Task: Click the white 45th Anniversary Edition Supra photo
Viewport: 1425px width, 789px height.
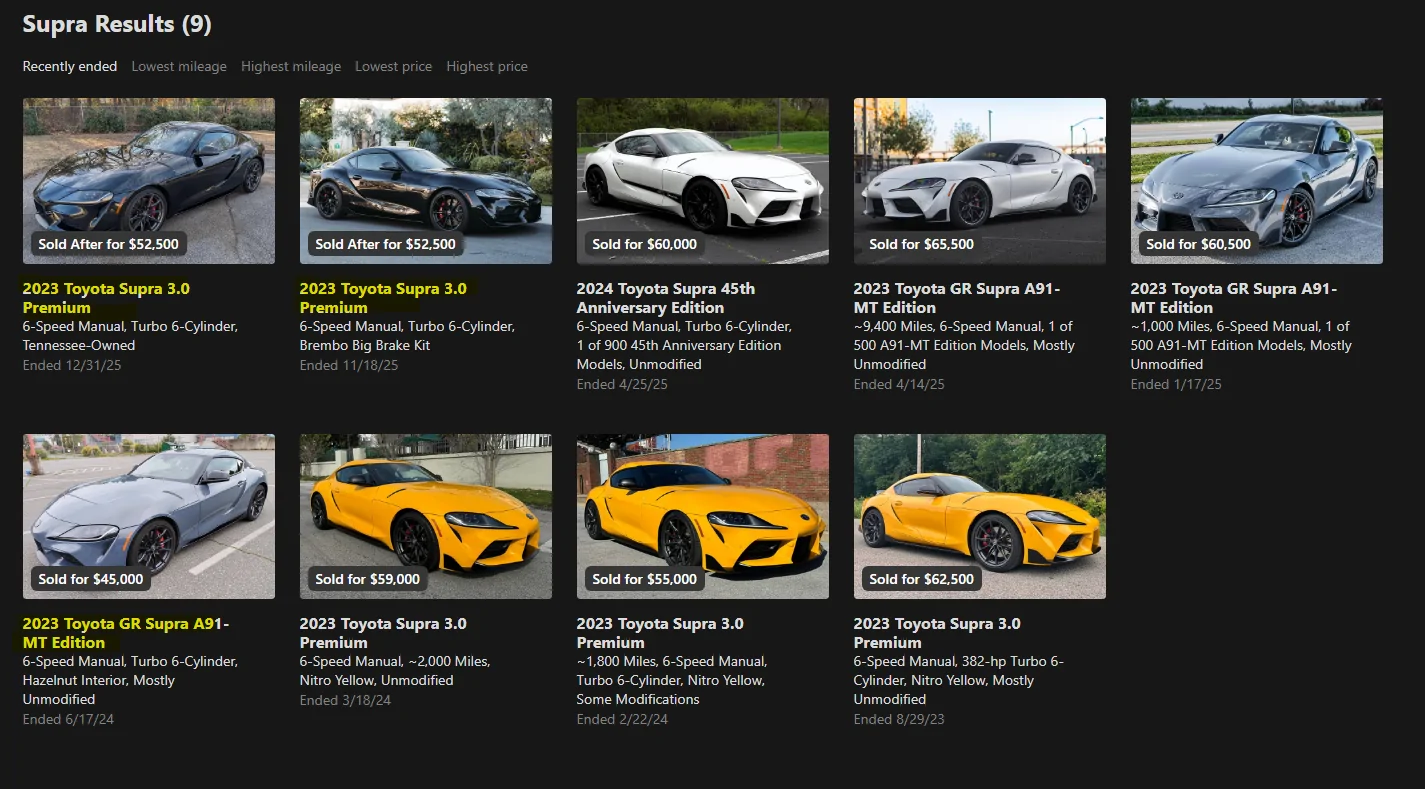Action: point(703,181)
